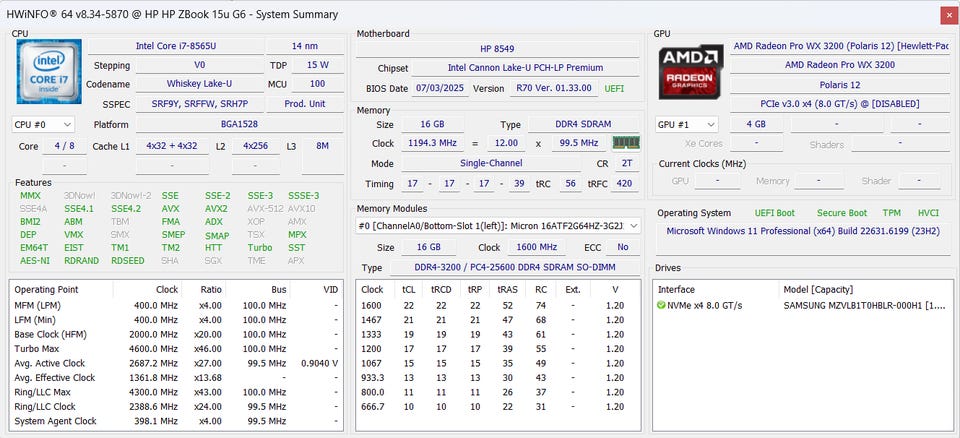The height and width of the screenshot is (438, 960).
Task: Click the AVX2 feature flag
Action: point(216,208)
